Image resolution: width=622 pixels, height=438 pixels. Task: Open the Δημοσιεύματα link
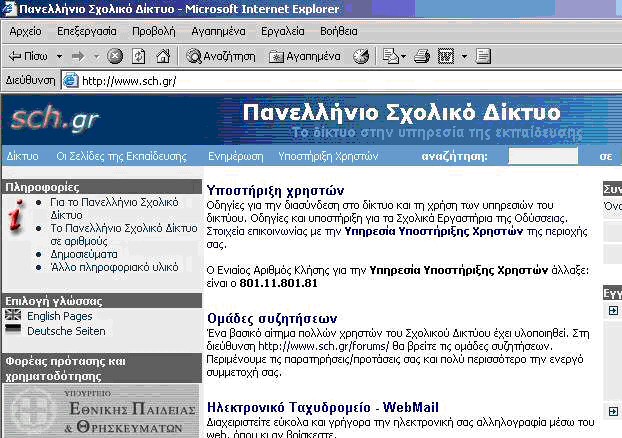[84, 254]
